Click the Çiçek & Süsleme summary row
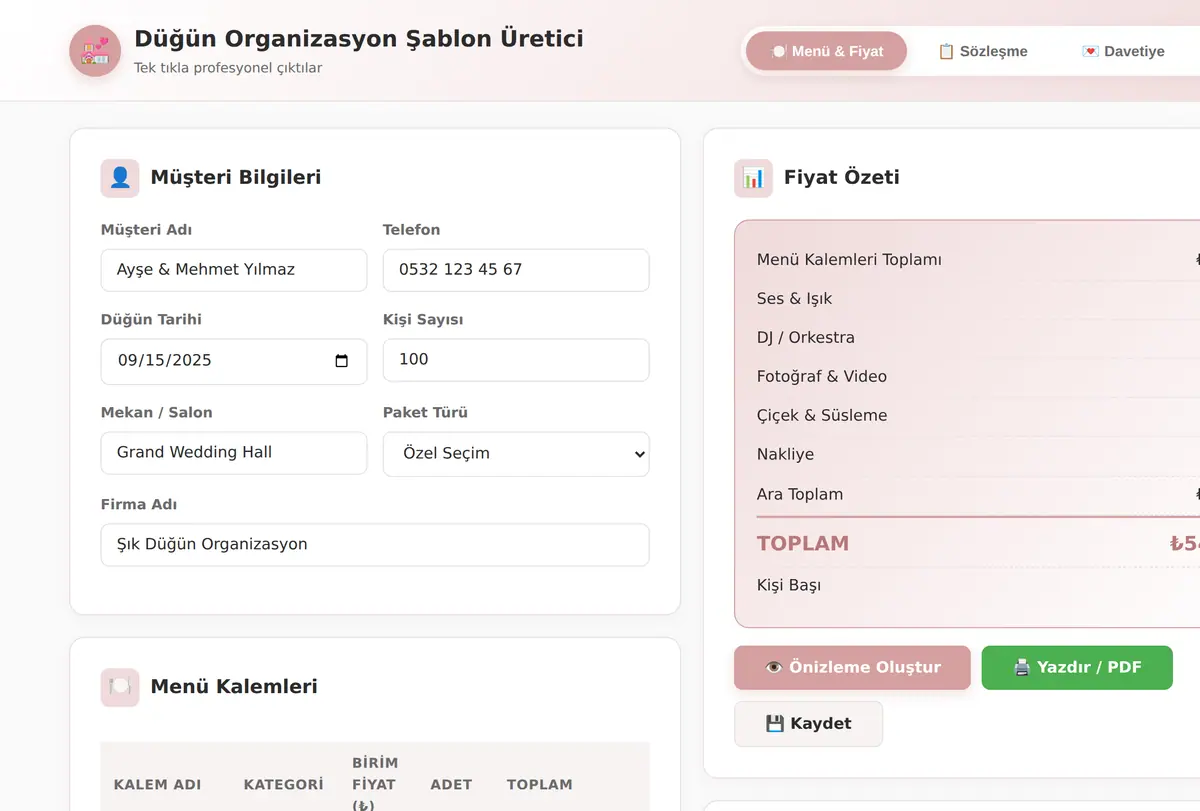1200x811 pixels. tap(978, 415)
